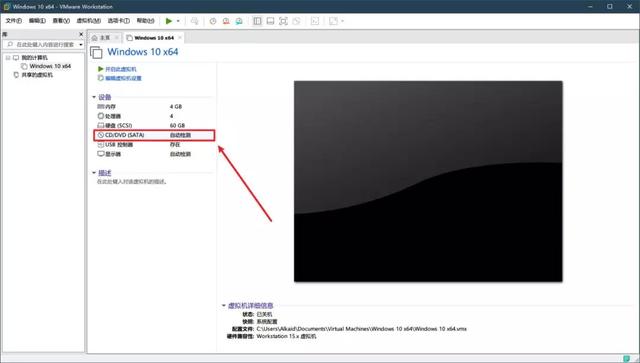The width and height of the screenshot is (640, 363).
Task: Click the USB controller value 存在
Action: 175,145
